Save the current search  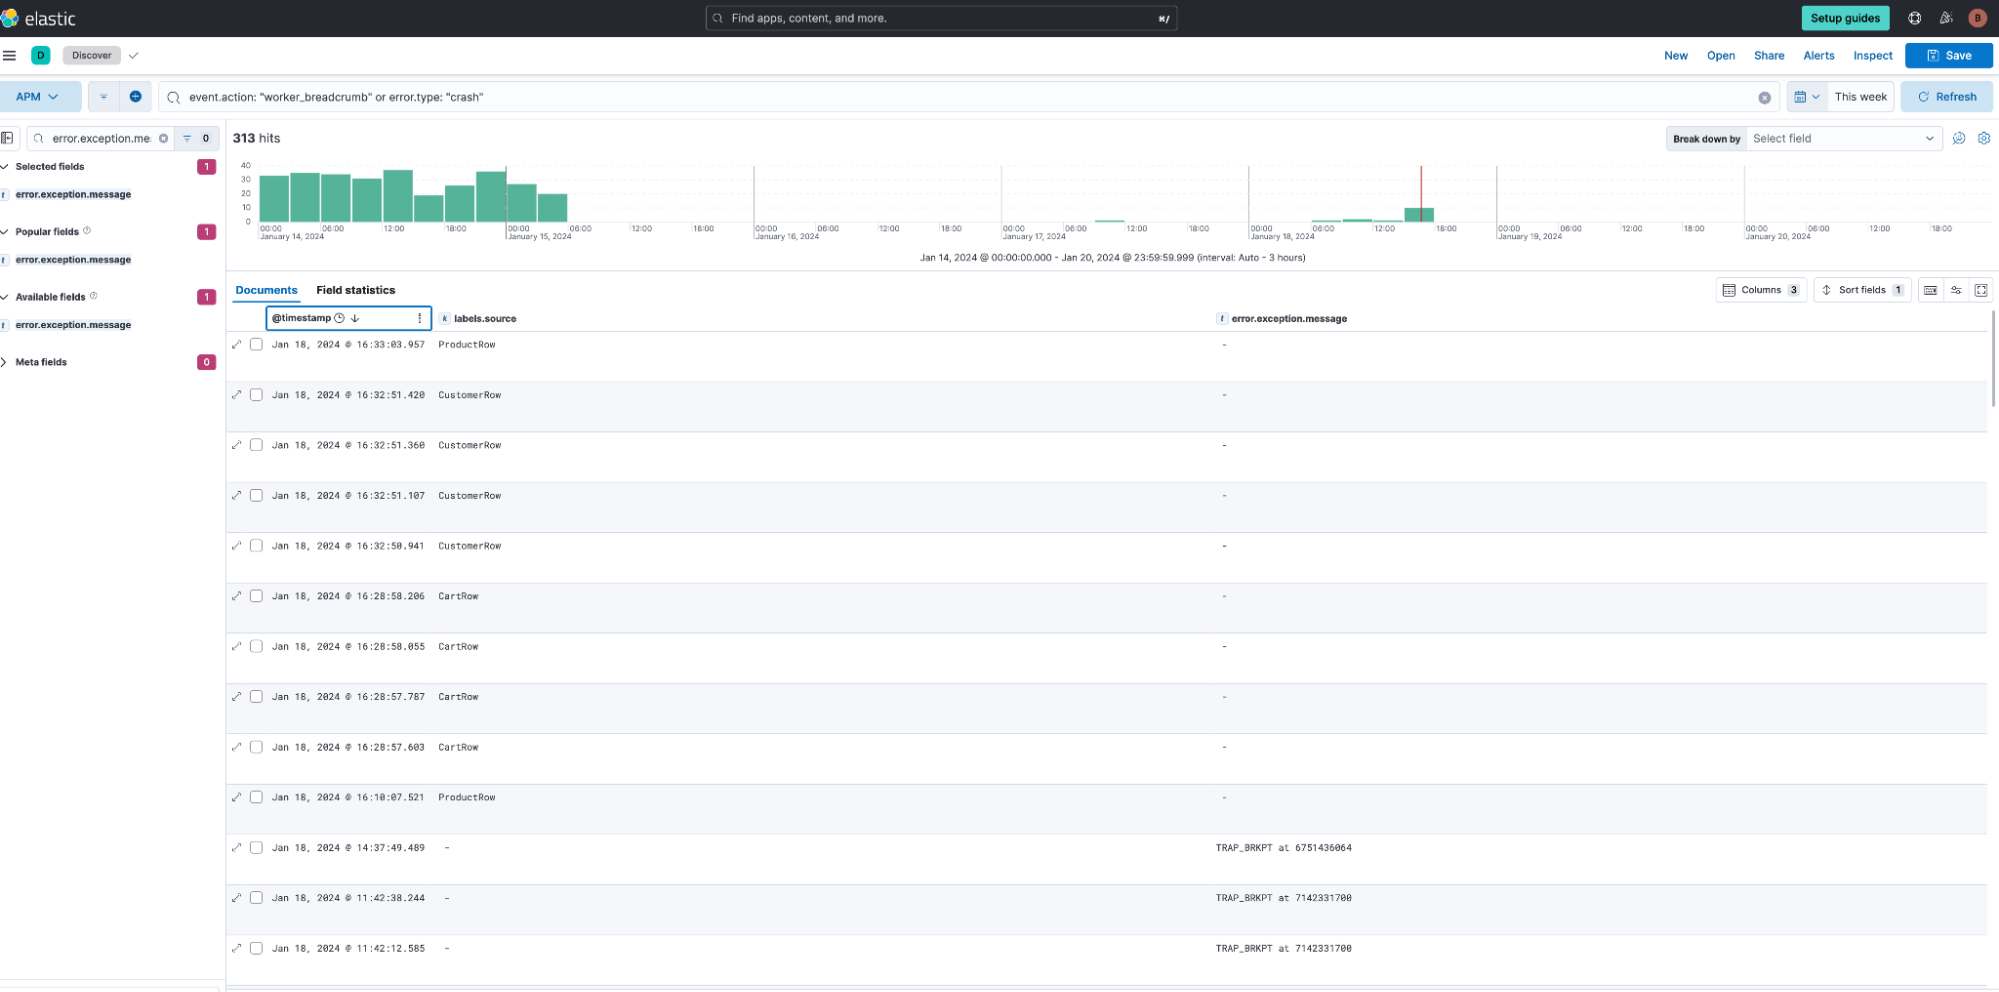tap(1948, 56)
